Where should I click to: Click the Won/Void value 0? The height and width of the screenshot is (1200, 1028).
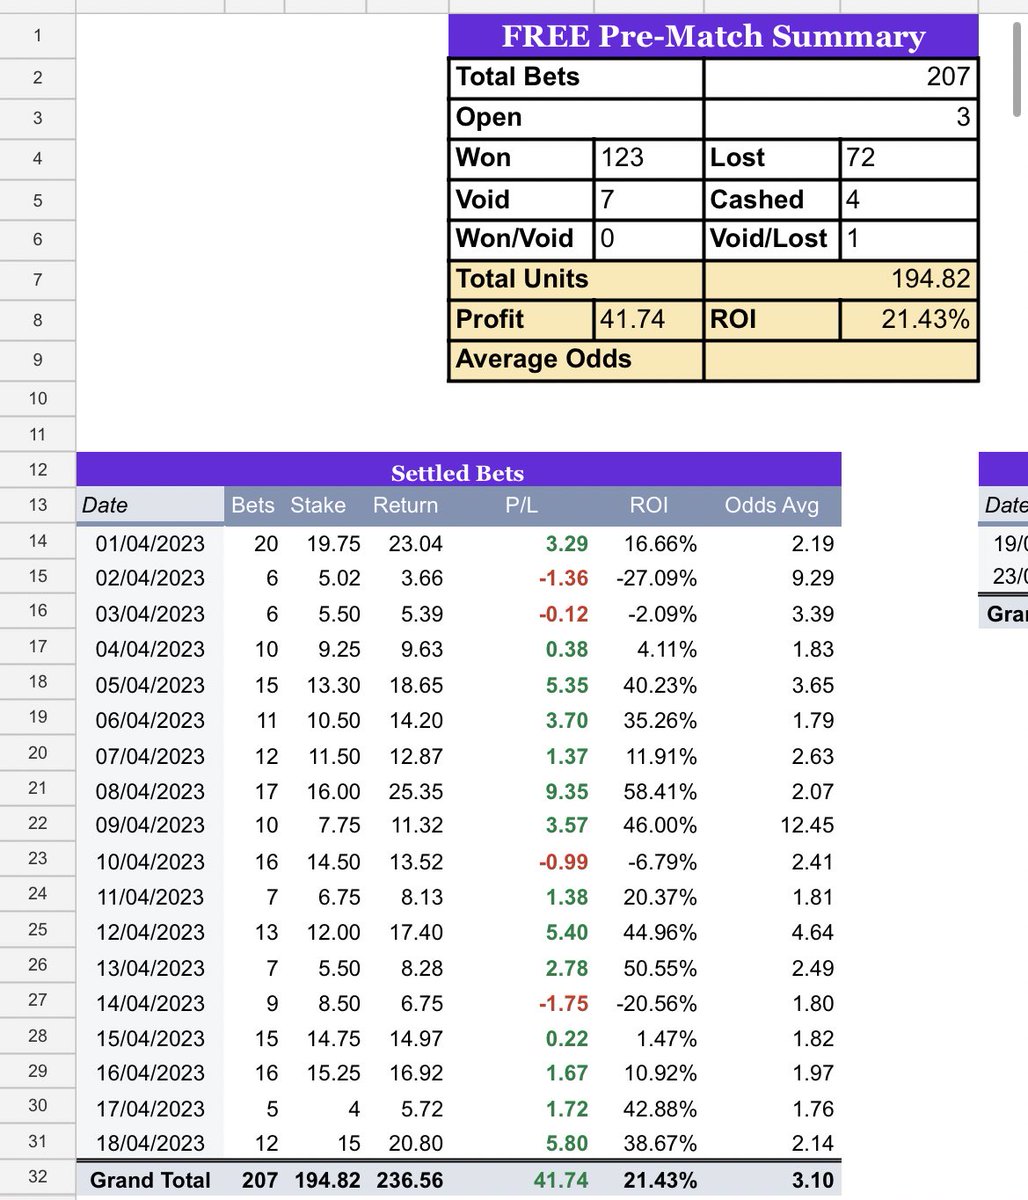(649, 239)
